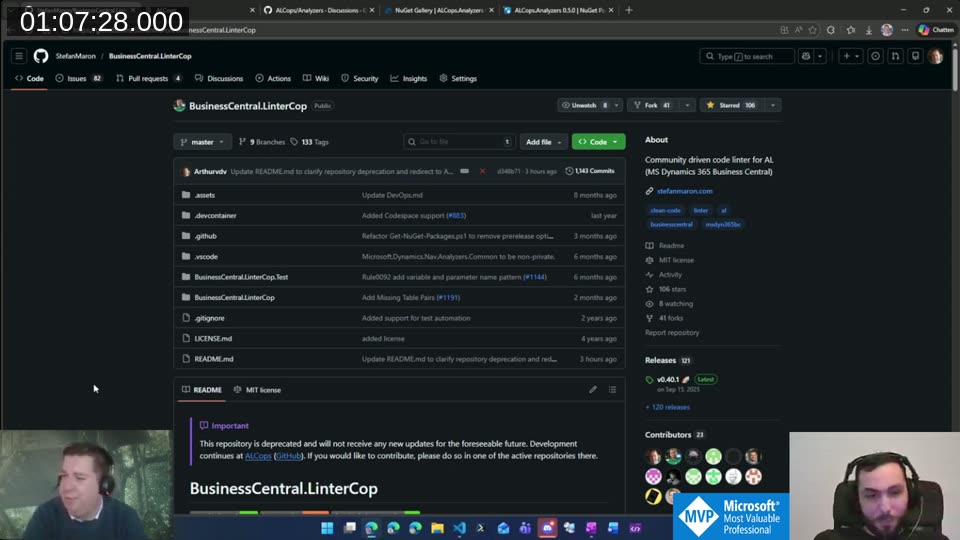This screenshot has width=960, height=540.
Task: Open the Actions tab
Action: click(273, 78)
